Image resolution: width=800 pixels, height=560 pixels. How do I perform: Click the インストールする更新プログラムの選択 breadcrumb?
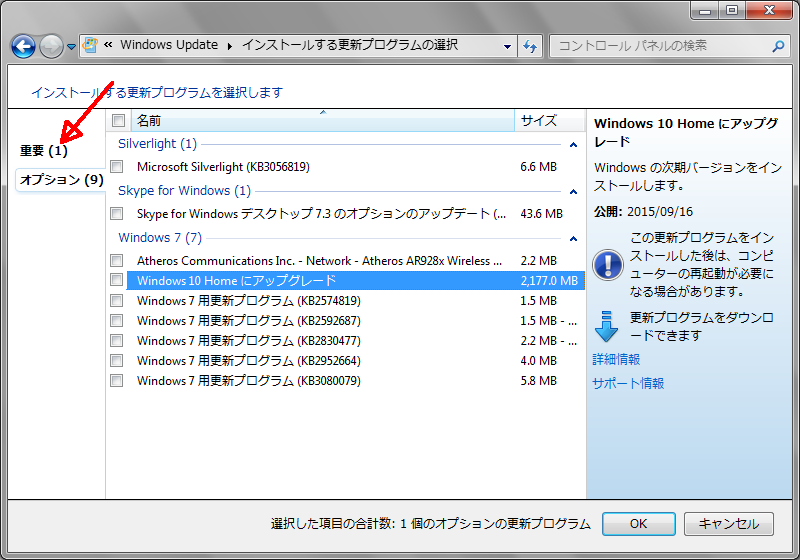point(349,45)
